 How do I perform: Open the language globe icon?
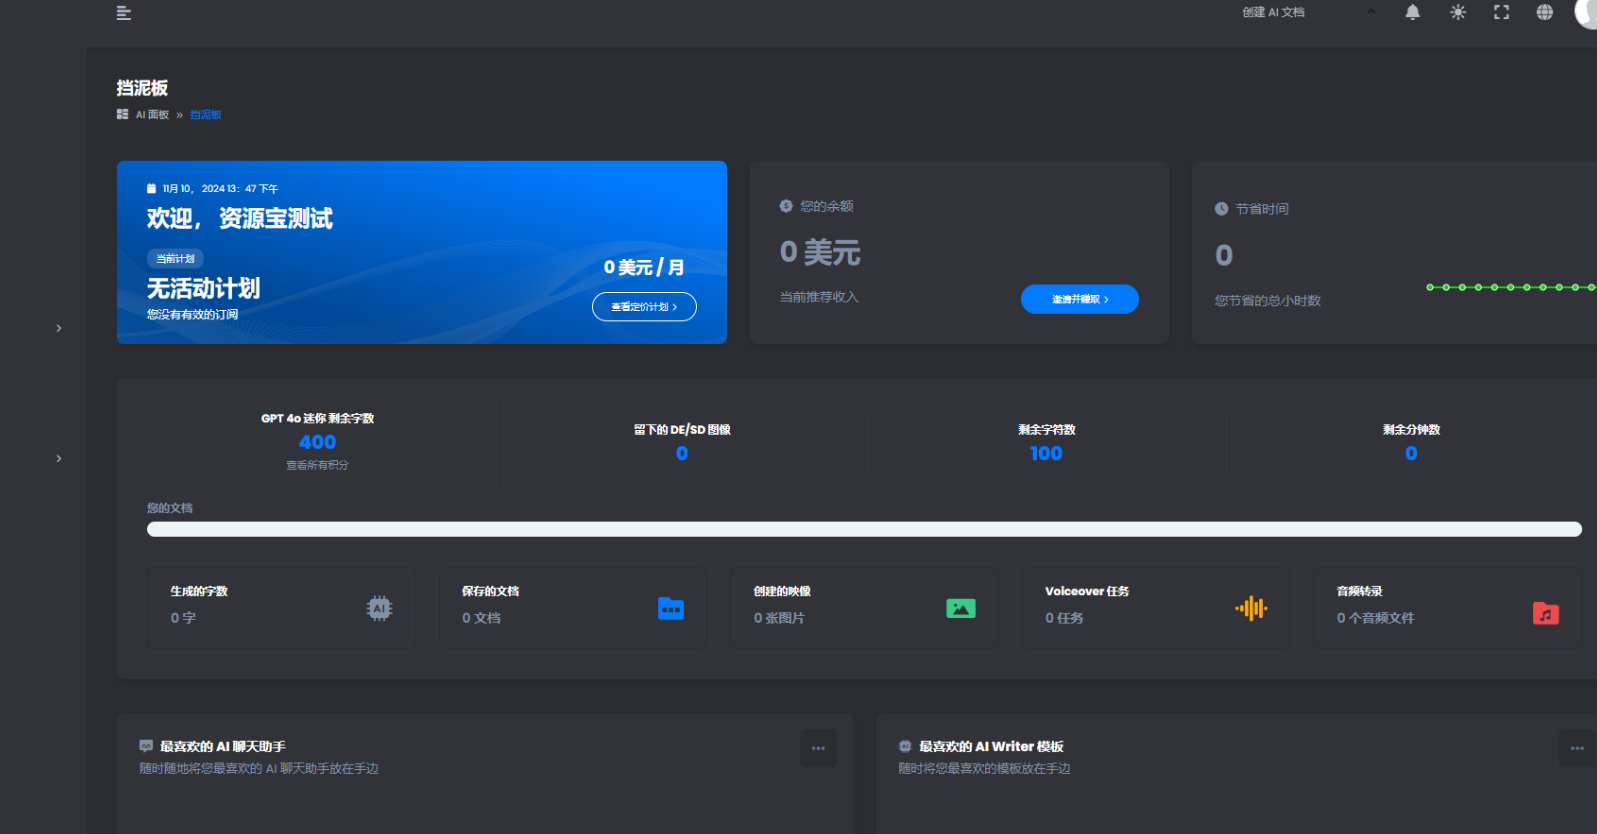click(x=1544, y=13)
